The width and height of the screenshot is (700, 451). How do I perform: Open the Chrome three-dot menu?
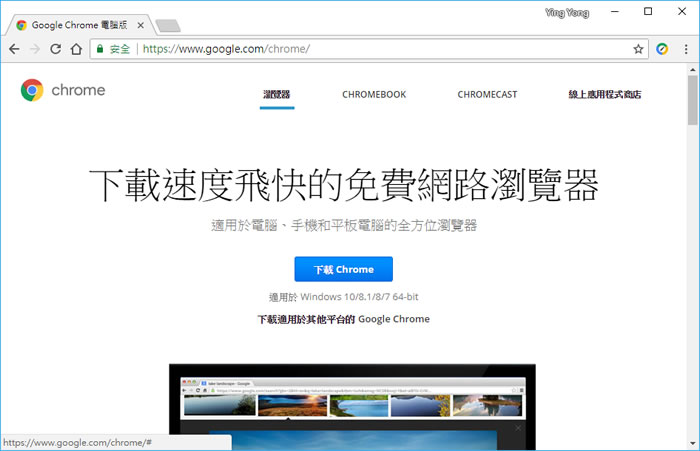point(686,49)
